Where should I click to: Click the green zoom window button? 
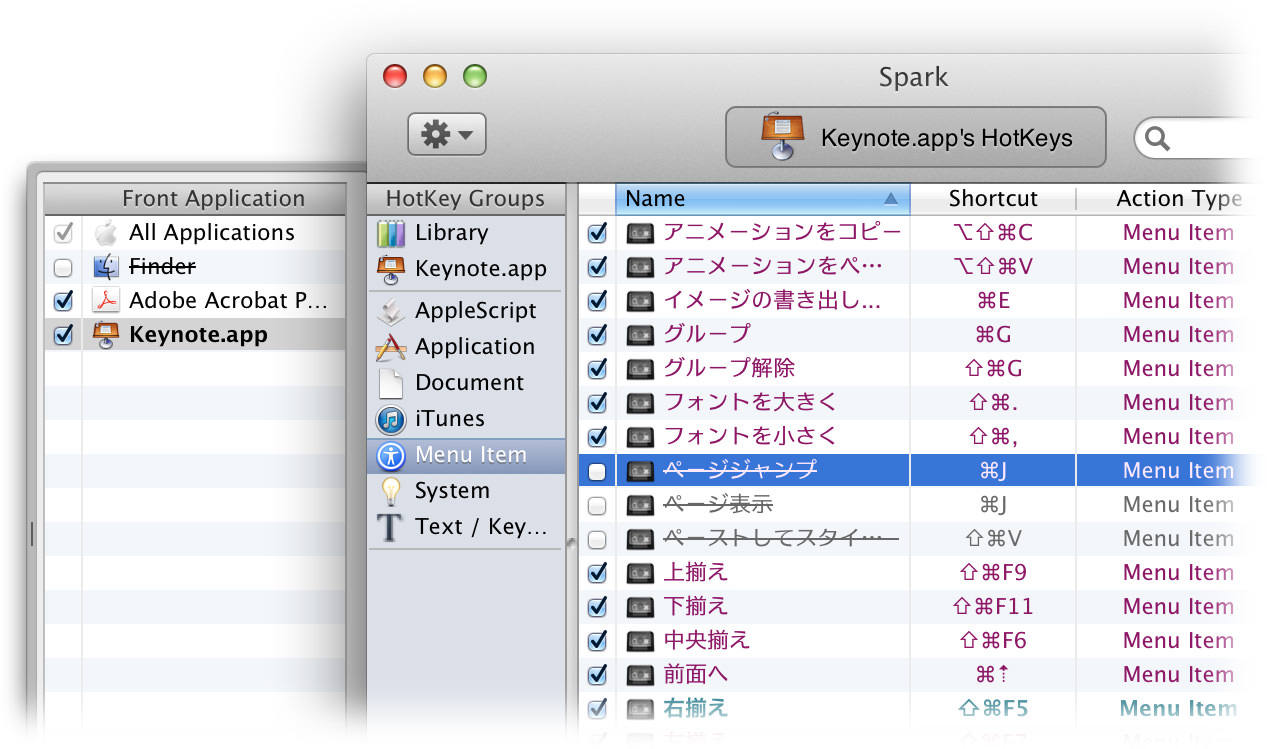474,76
